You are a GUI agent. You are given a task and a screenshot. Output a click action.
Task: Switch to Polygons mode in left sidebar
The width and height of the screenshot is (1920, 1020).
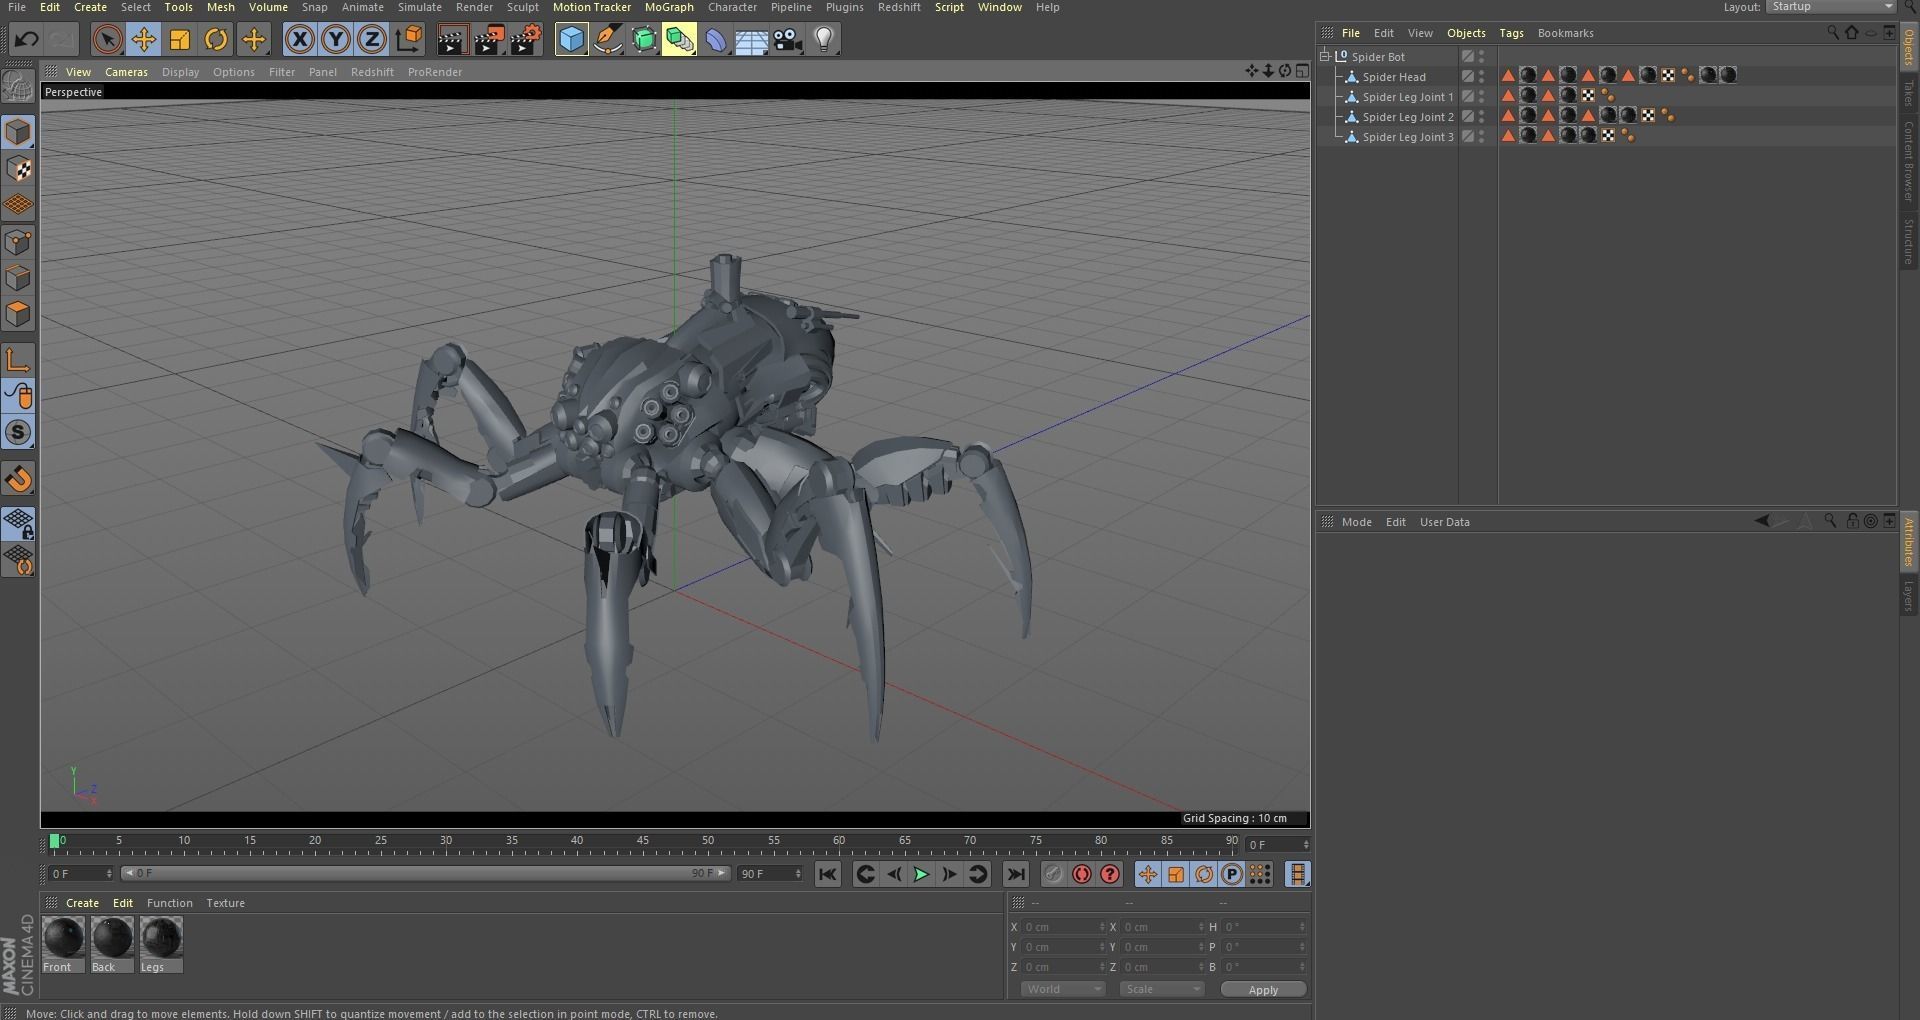(x=18, y=314)
